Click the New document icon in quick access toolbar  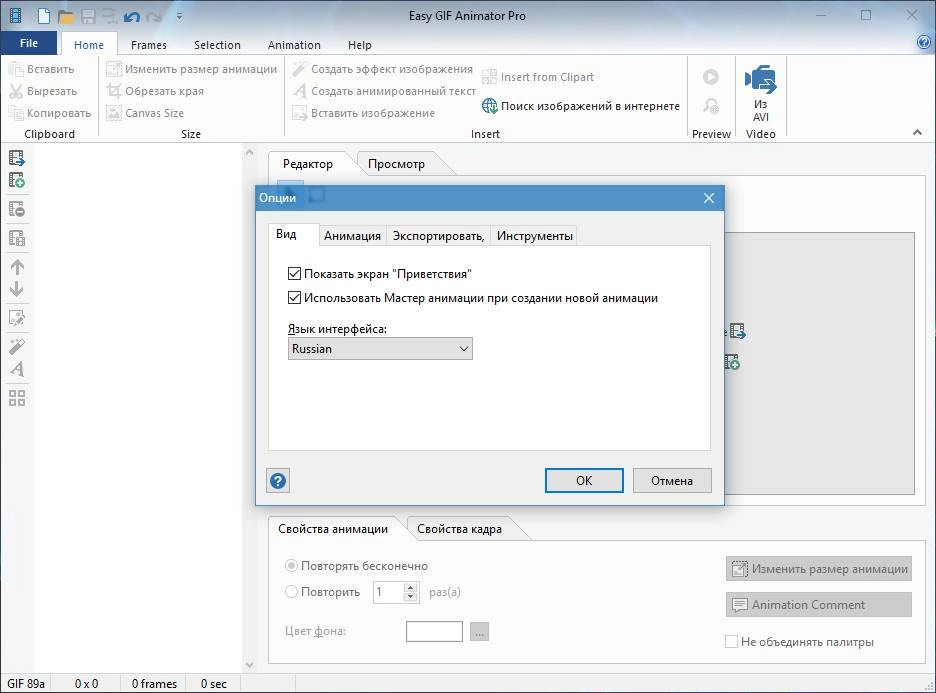(44, 16)
